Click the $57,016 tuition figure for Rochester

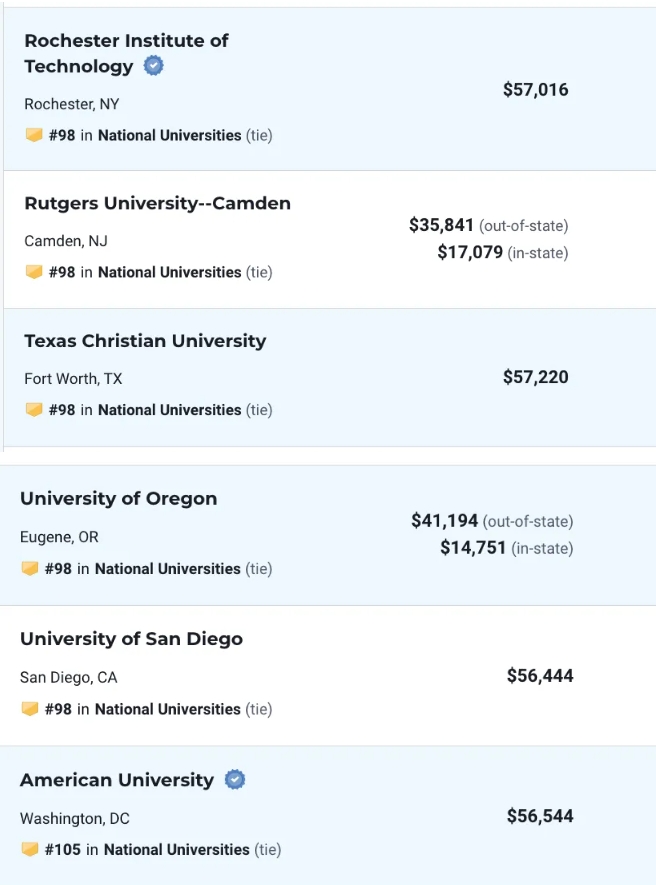pyautogui.click(x=535, y=90)
